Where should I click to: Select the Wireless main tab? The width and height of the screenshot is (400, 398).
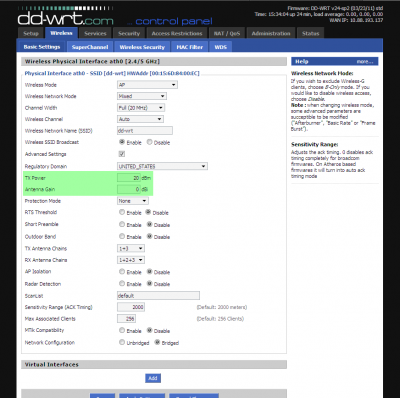pos(61,33)
